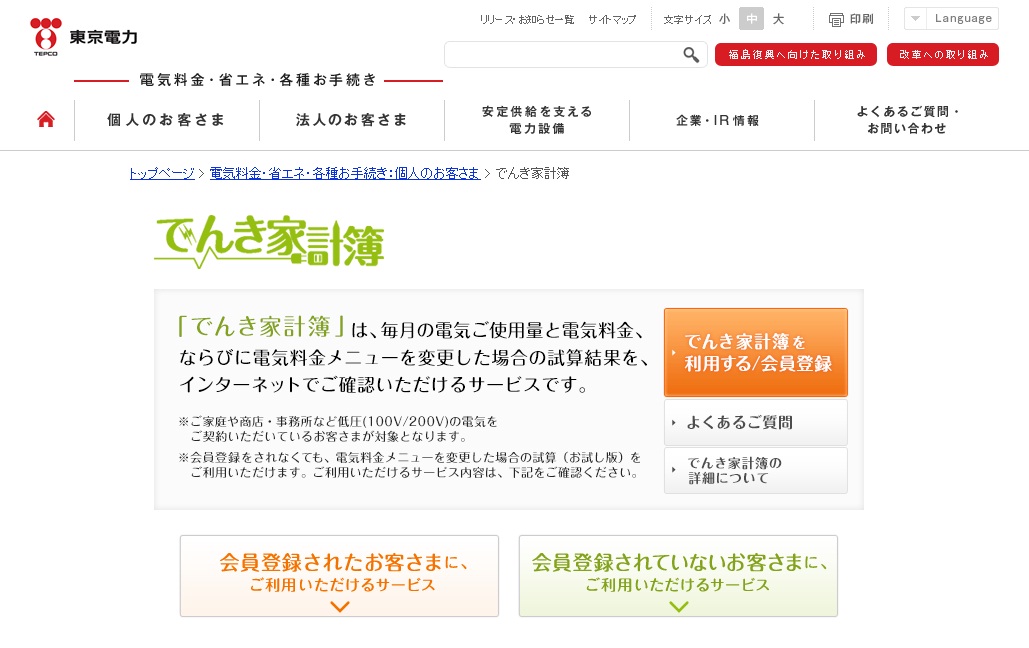
Task: Open the サイトマップ link
Action: point(612,20)
